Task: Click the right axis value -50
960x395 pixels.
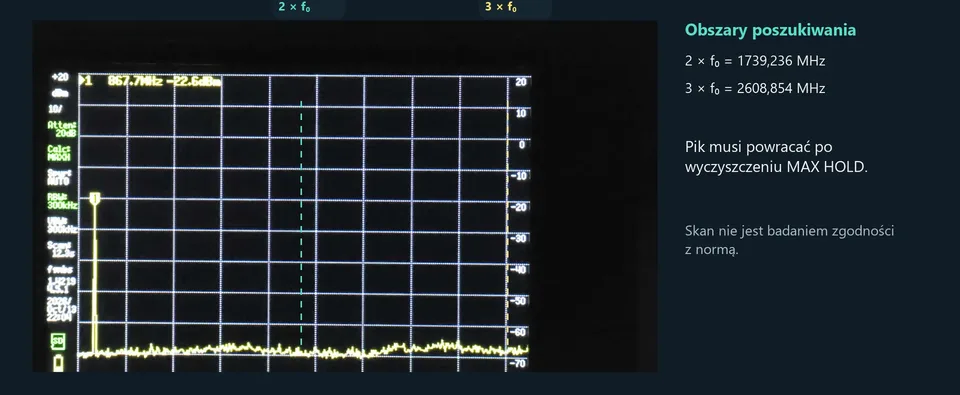Action: point(519,301)
